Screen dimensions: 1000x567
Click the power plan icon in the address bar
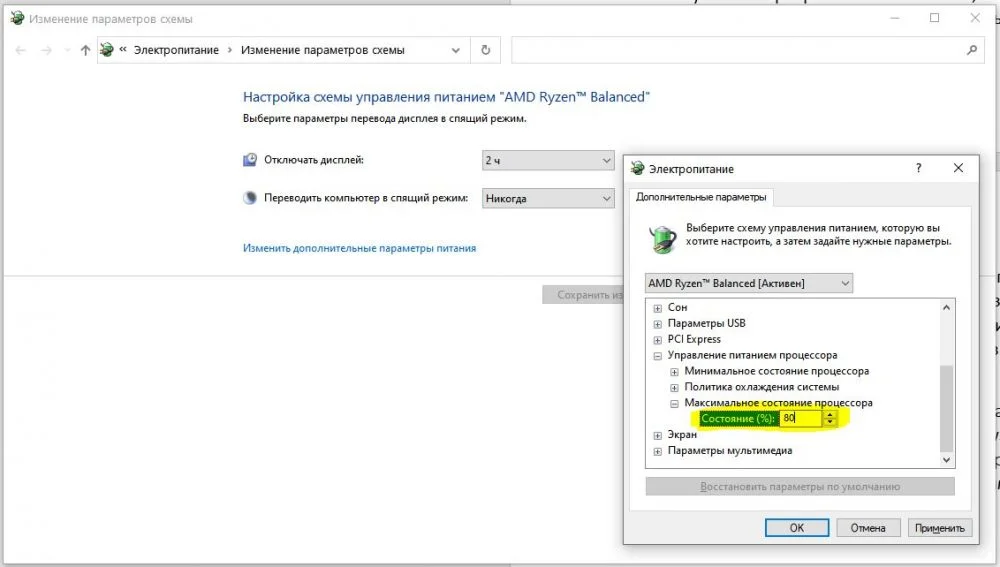pos(107,50)
